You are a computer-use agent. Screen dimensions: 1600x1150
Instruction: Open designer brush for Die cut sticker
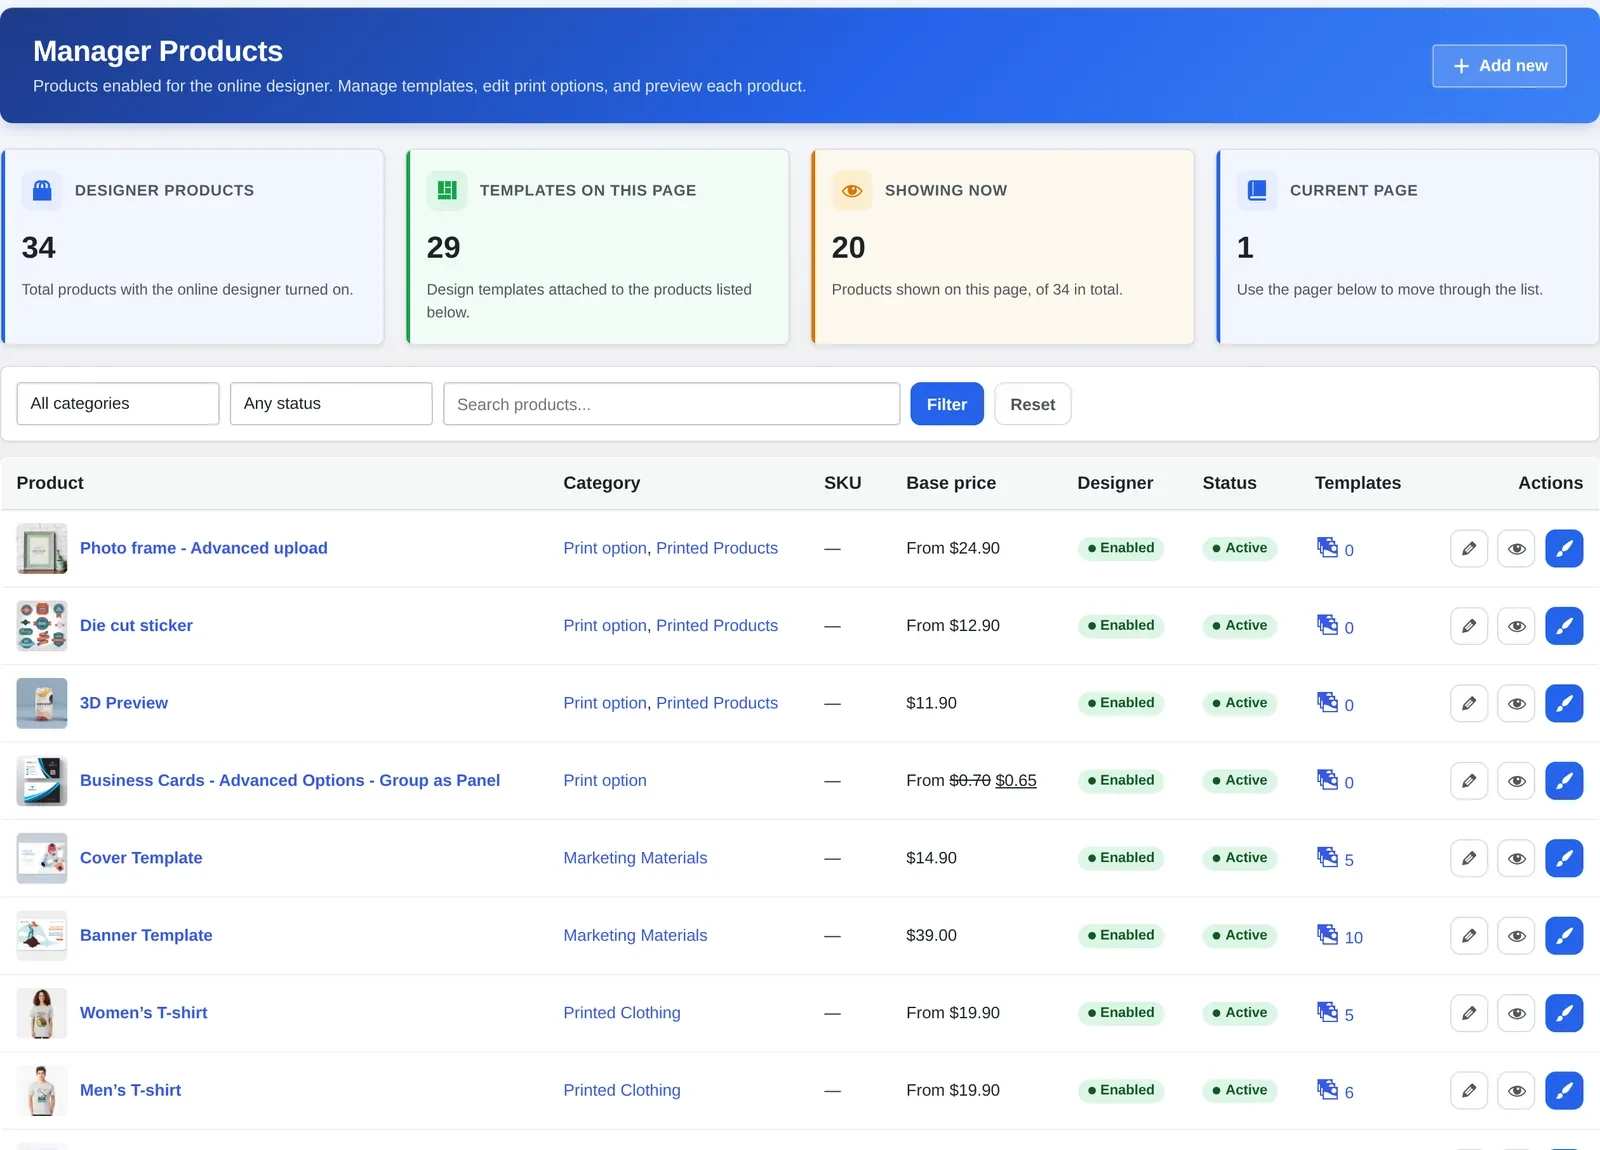pyautogui.click(x=1564, y=626)
